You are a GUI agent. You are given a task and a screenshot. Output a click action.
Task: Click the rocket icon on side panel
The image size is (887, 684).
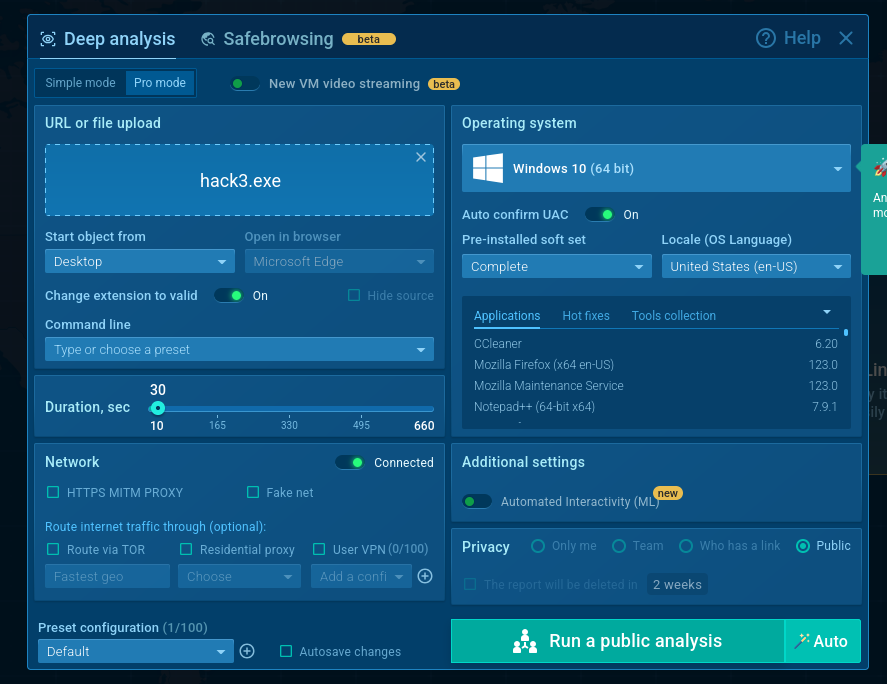click(880, 167)
